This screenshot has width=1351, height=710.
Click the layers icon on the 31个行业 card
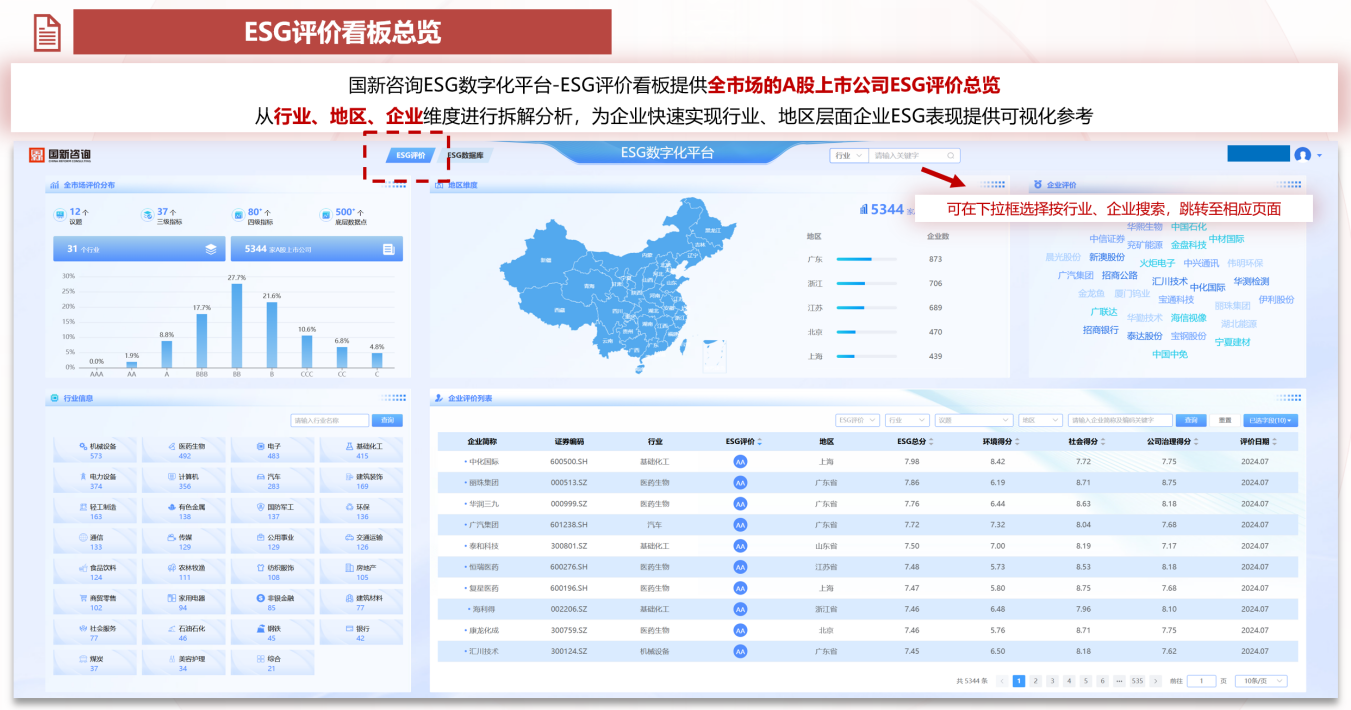coord(211,248)
